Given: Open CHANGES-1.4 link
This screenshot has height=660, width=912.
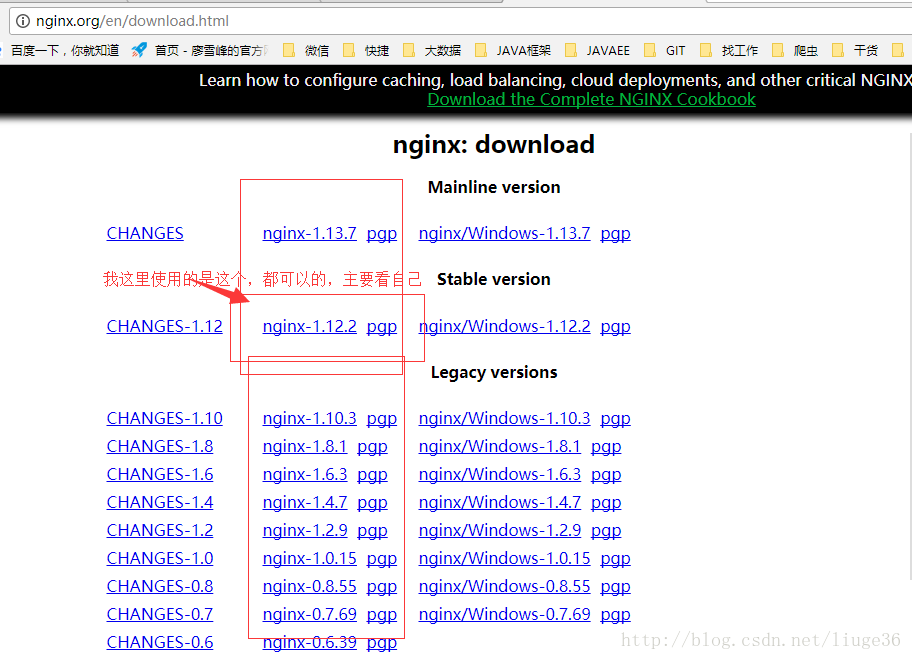Looking at the screenshot, I should point(160,502).
